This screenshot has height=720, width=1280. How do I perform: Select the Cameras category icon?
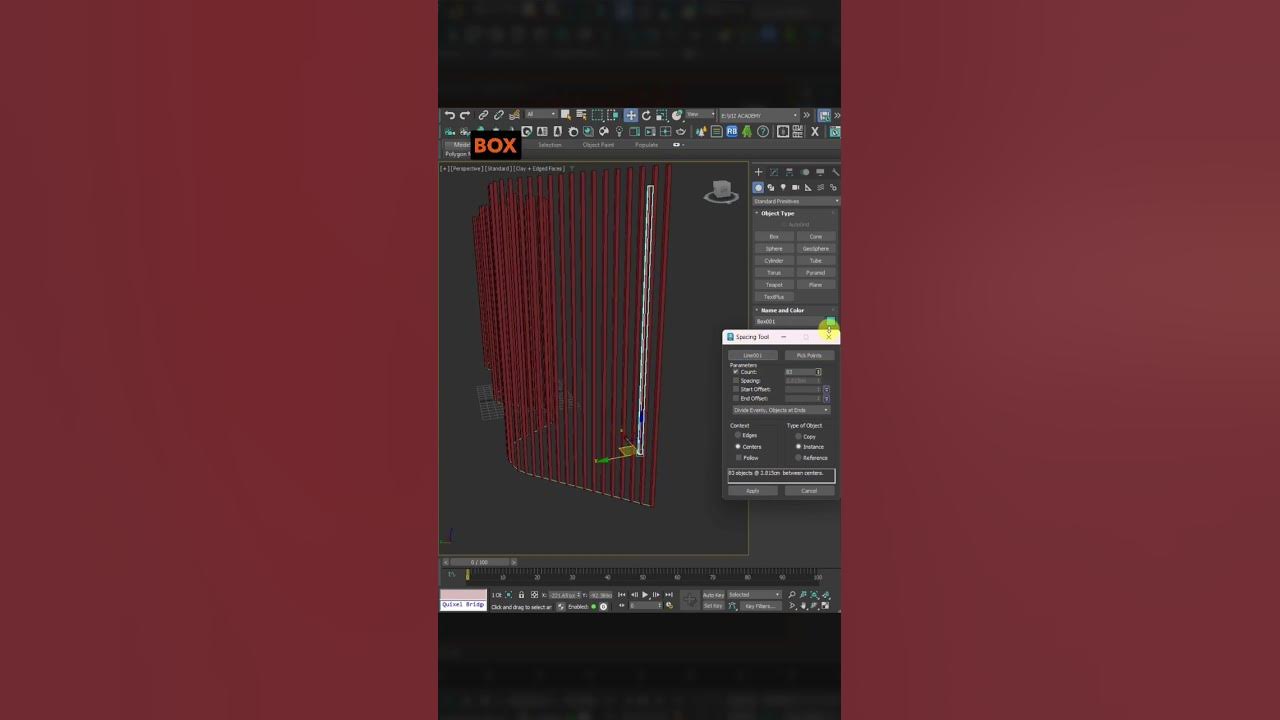pos(796,188)
